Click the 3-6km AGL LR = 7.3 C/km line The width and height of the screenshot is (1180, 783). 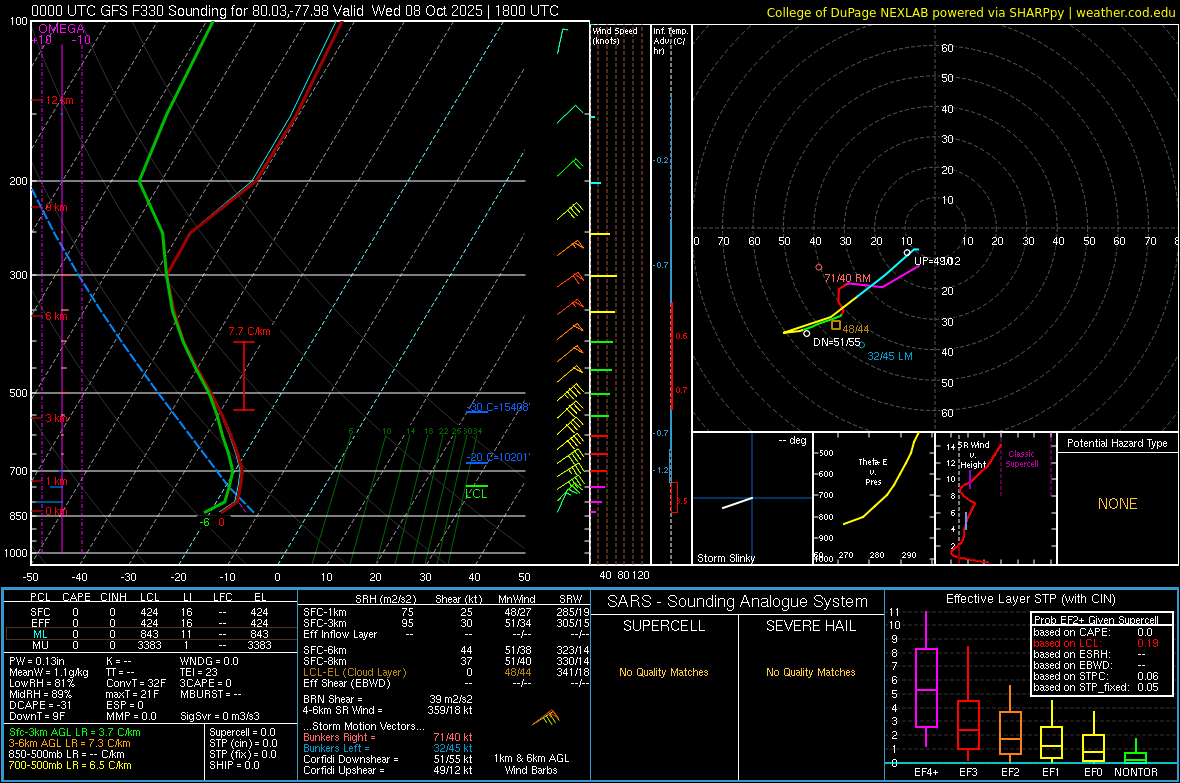click(x=69, y=743)
